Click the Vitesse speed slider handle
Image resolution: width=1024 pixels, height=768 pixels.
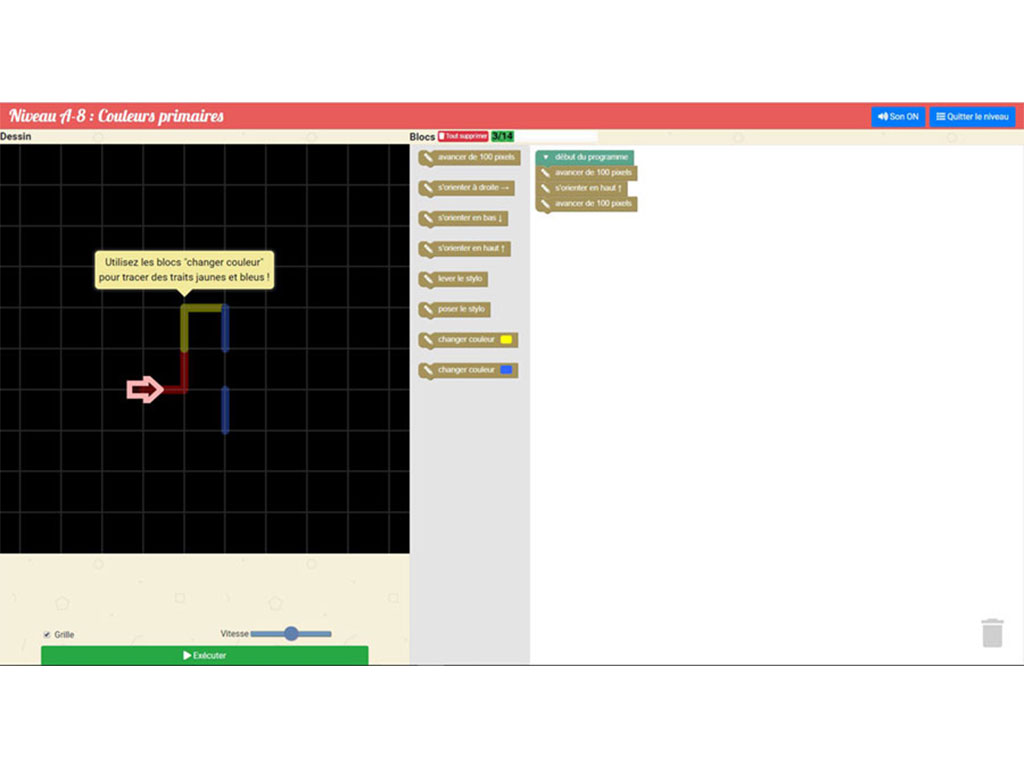[x=291, y=633]
